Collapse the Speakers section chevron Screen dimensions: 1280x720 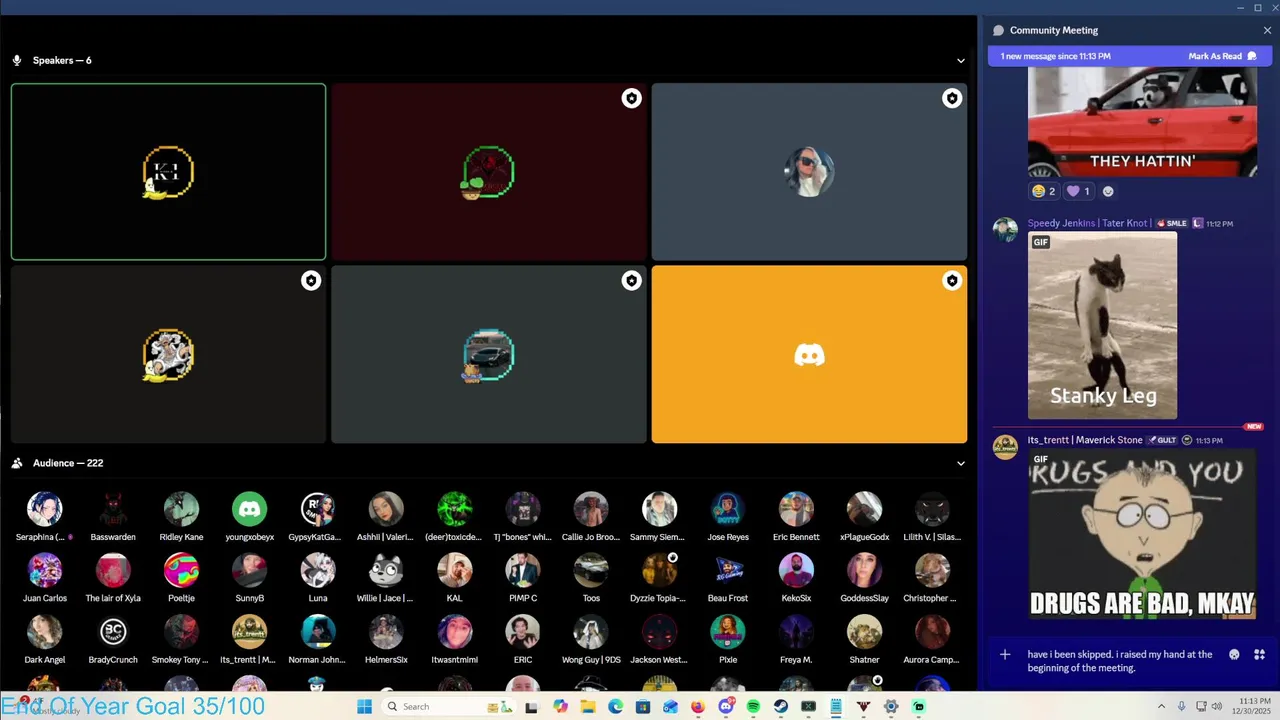[x=961, y=60]
